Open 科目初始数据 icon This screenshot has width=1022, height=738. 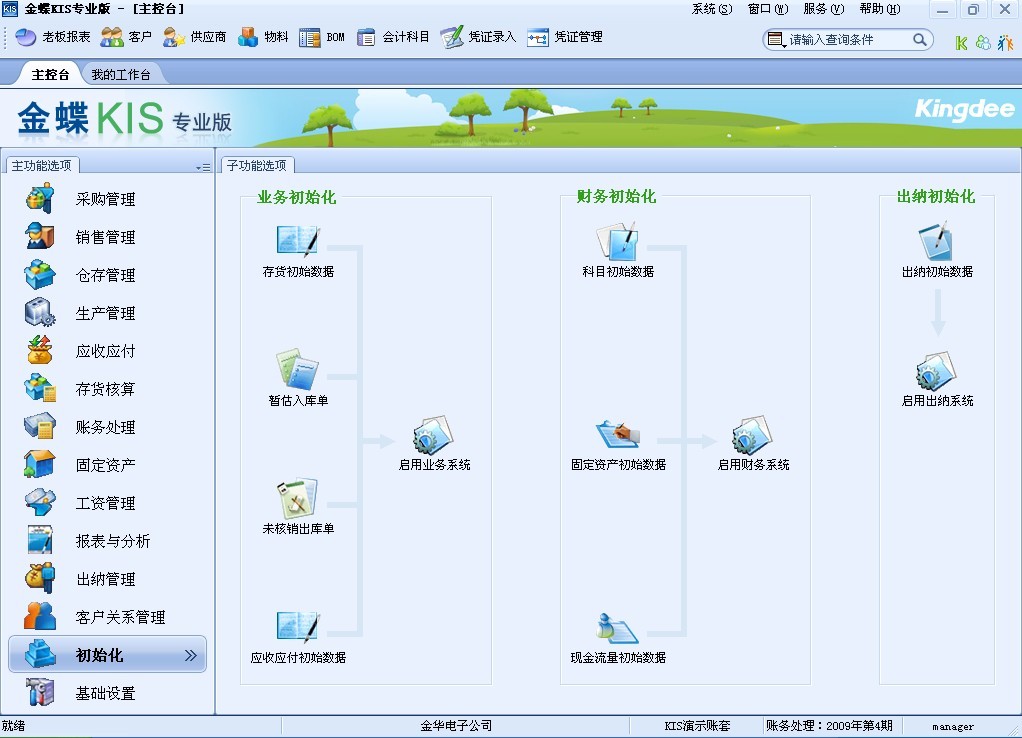tap(617, 241)
